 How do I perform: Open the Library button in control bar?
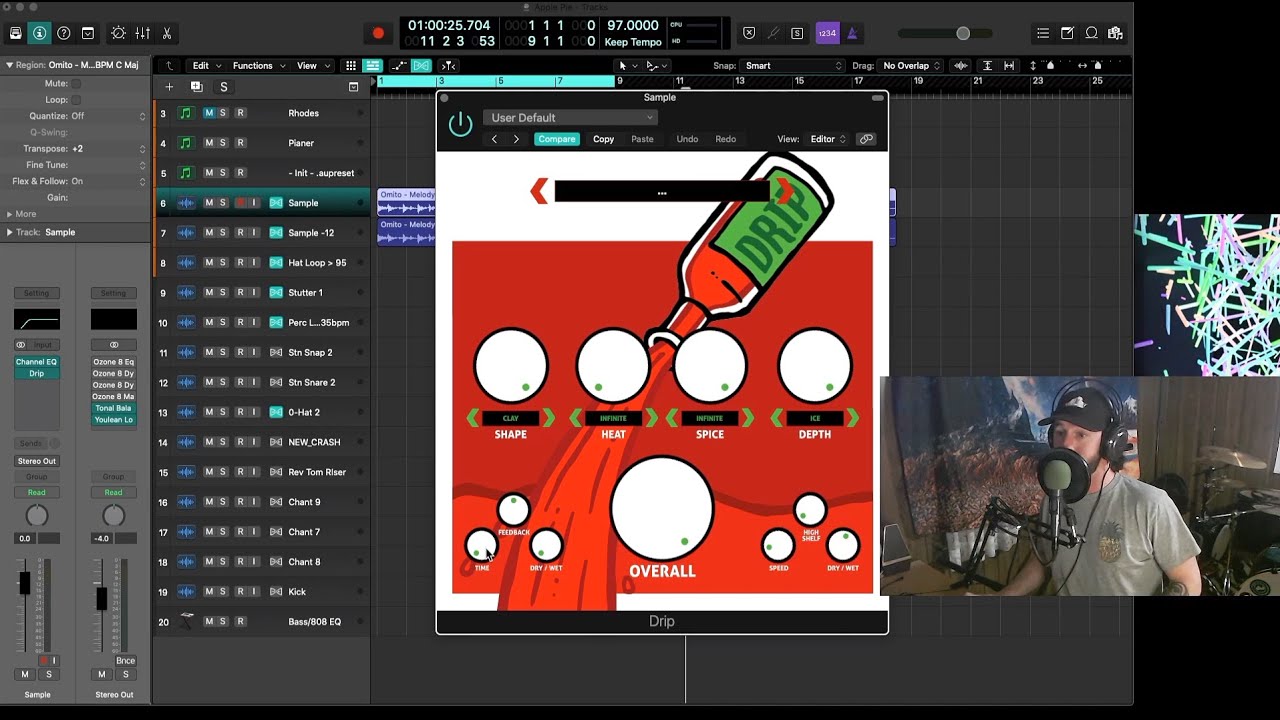15,33
